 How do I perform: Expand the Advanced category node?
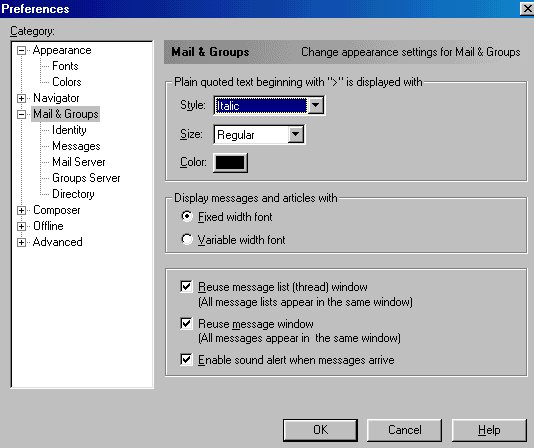21,243
